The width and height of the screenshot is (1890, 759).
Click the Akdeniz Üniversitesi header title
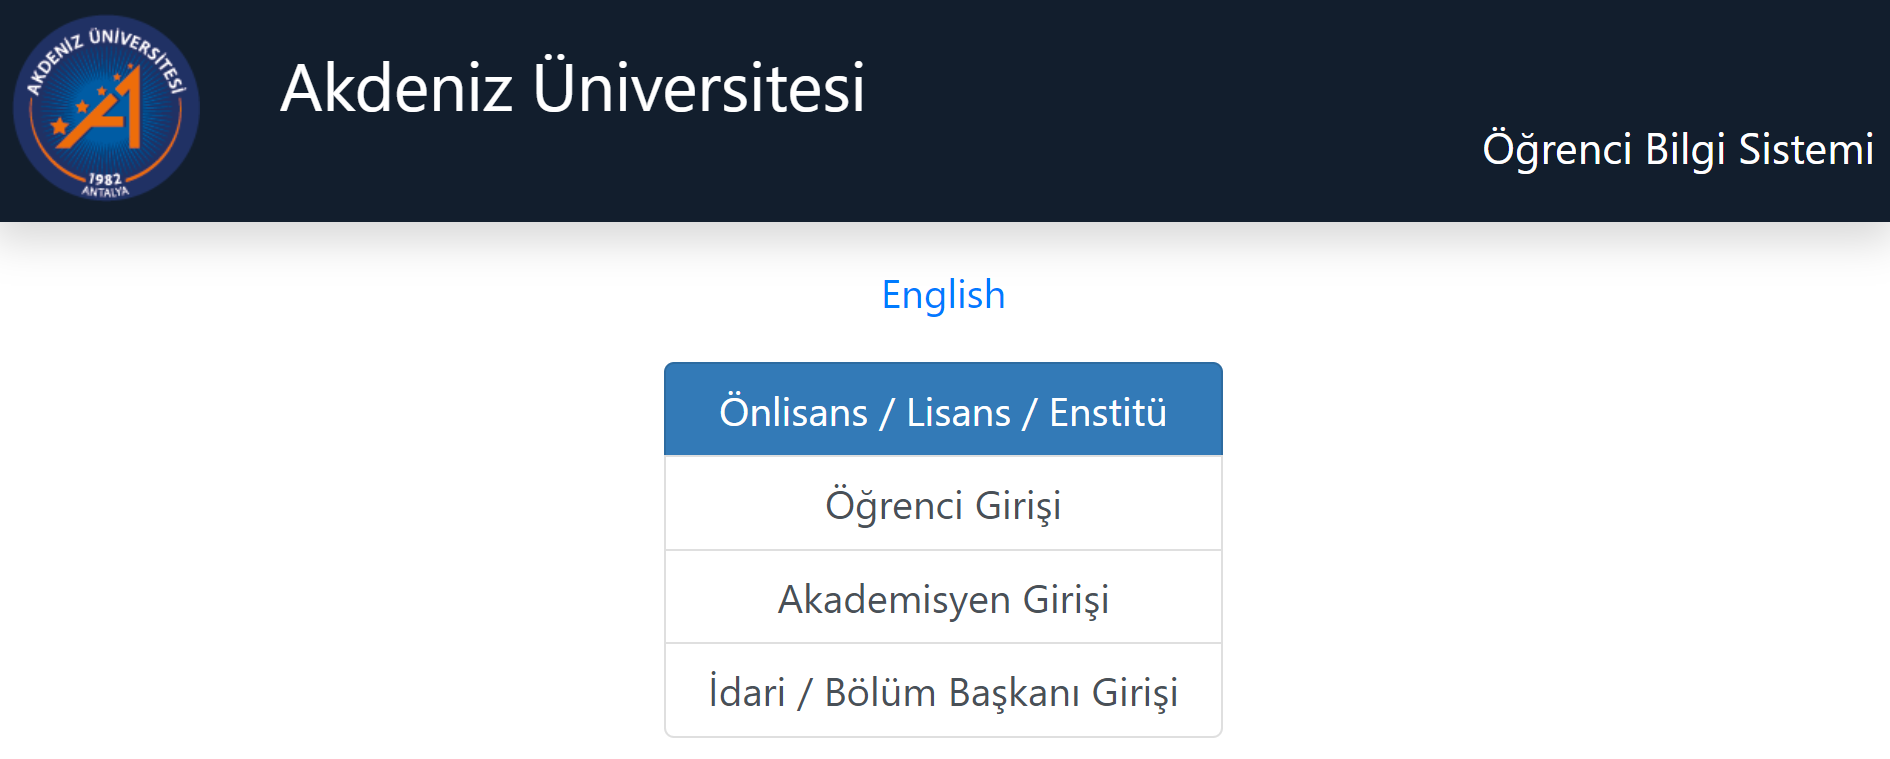coord(572,88)
